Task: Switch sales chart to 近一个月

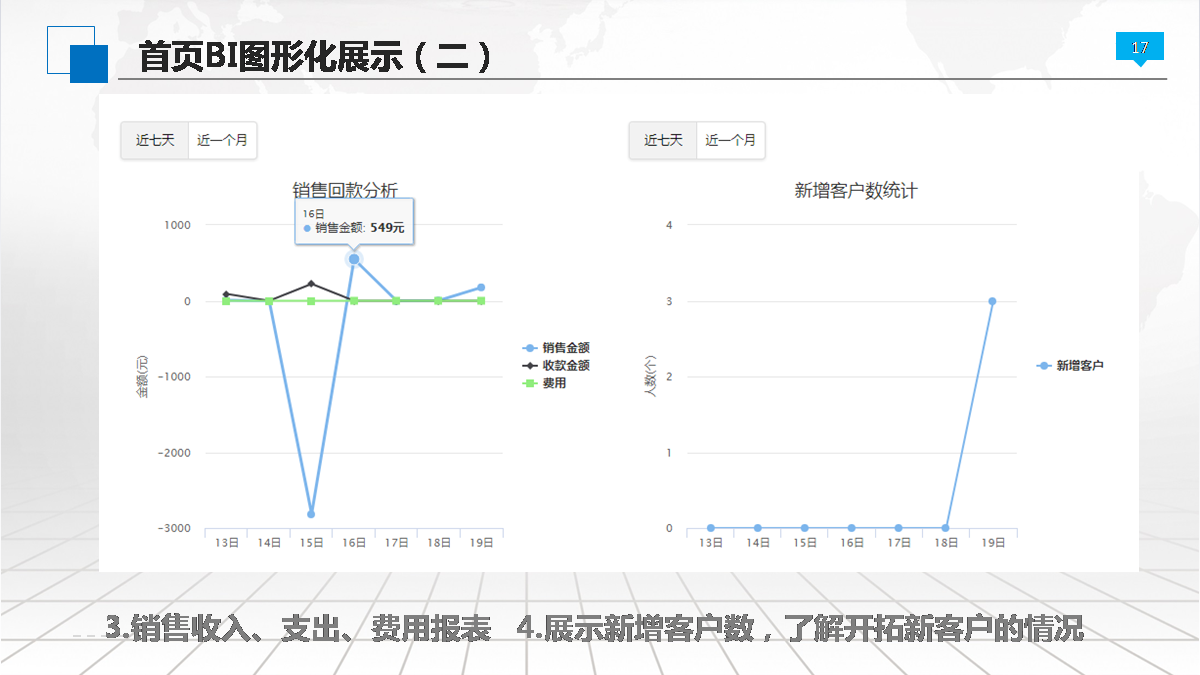Action: 222,140
